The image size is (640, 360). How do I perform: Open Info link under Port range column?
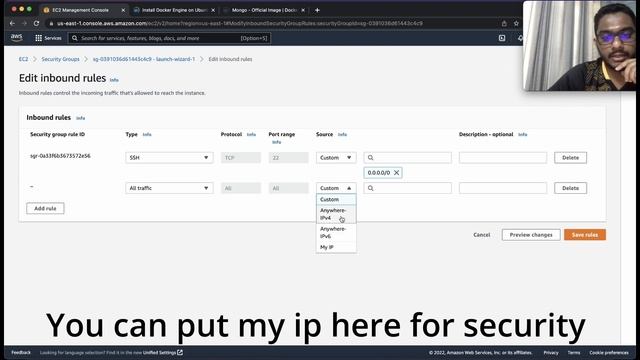pos(276,142)
